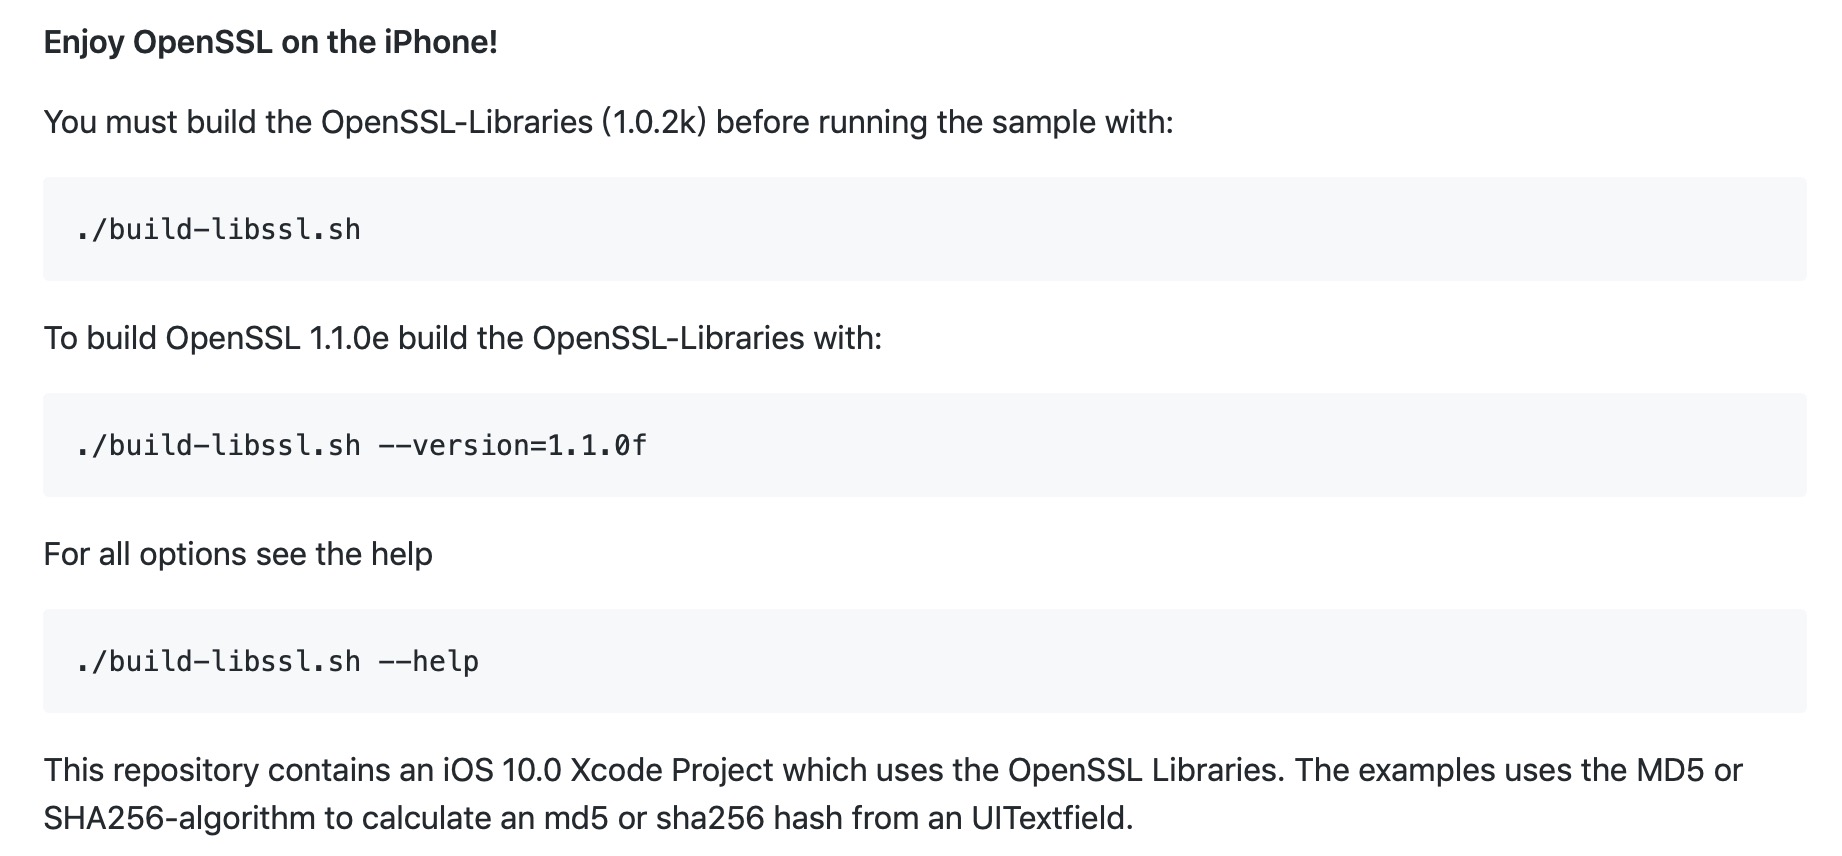Click empty area of the version code block

point(1200,445)
